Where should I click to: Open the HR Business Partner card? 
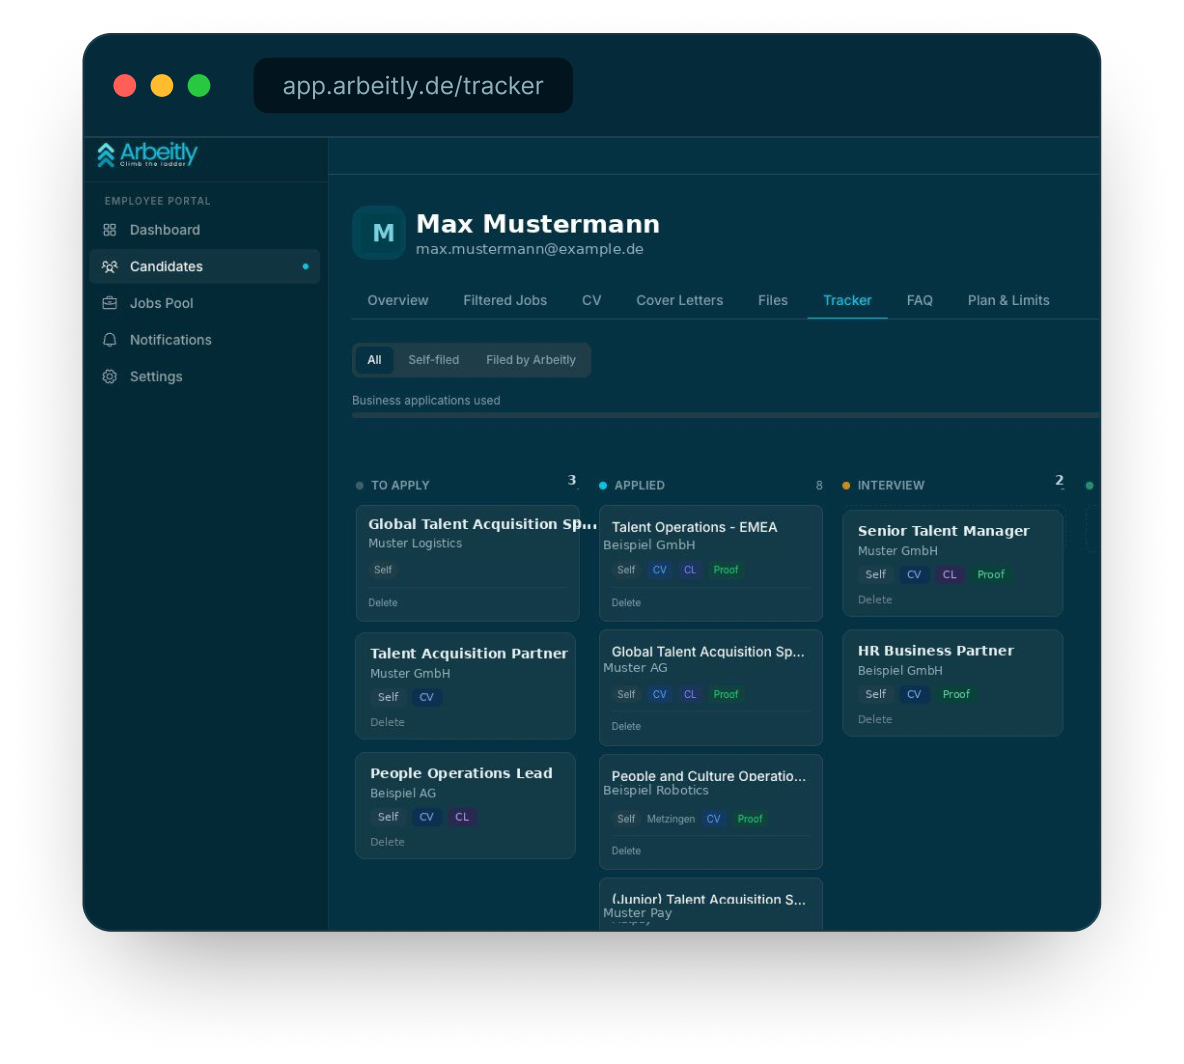(952, 683)
